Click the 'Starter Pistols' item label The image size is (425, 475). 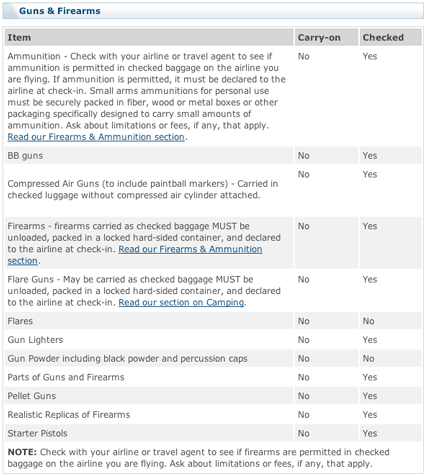tap(37, 433)
